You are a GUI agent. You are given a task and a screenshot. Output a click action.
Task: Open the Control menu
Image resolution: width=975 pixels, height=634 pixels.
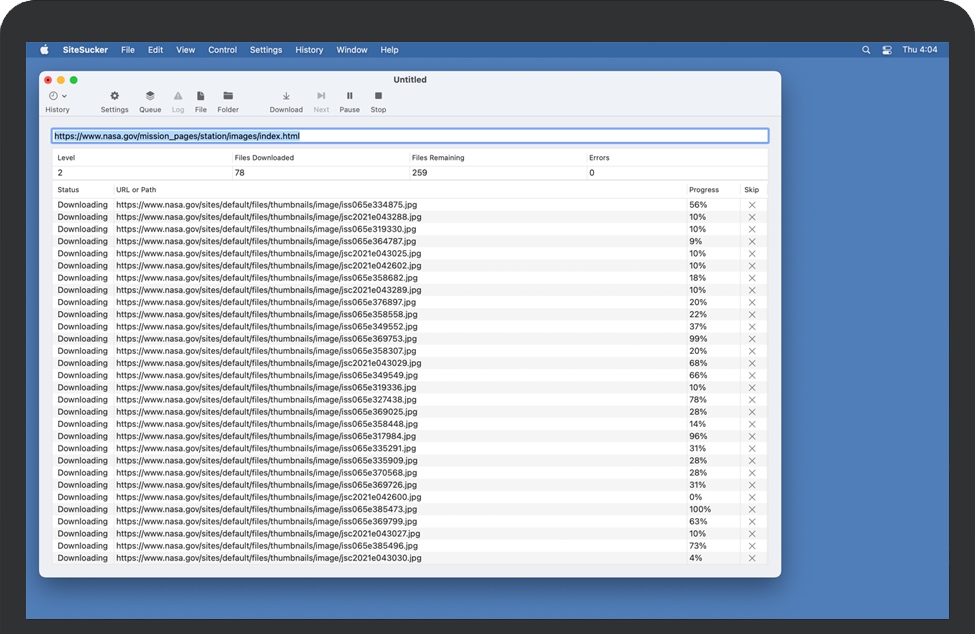click(222, 50)
